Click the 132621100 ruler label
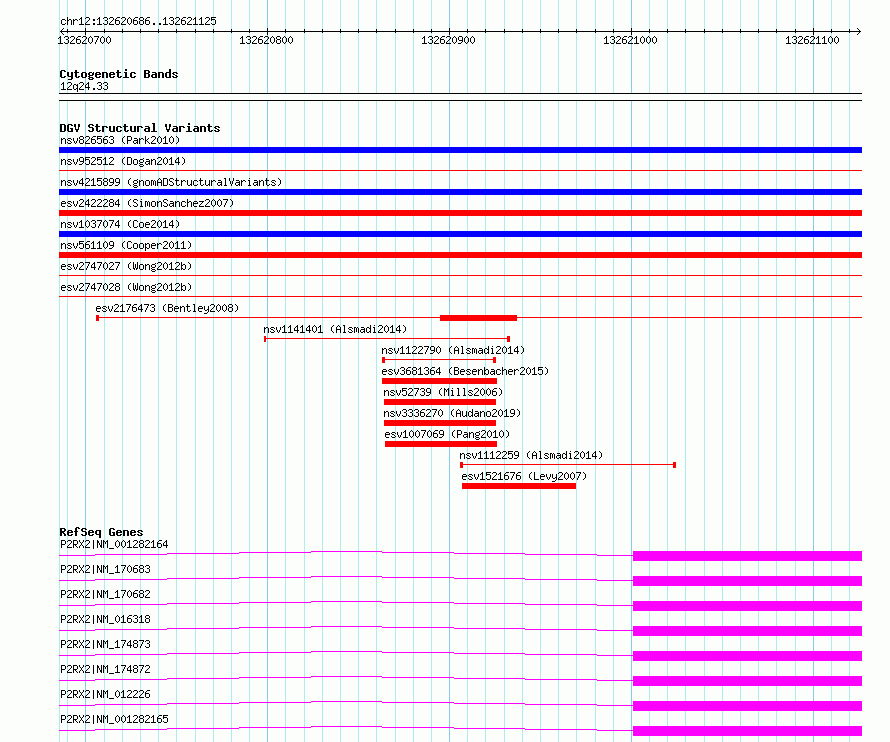This screenshot has width=890, height=742. click(x=812, y=40)
